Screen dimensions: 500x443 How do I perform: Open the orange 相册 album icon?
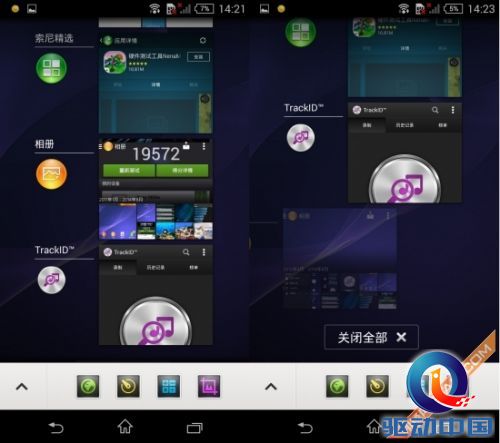51,174
